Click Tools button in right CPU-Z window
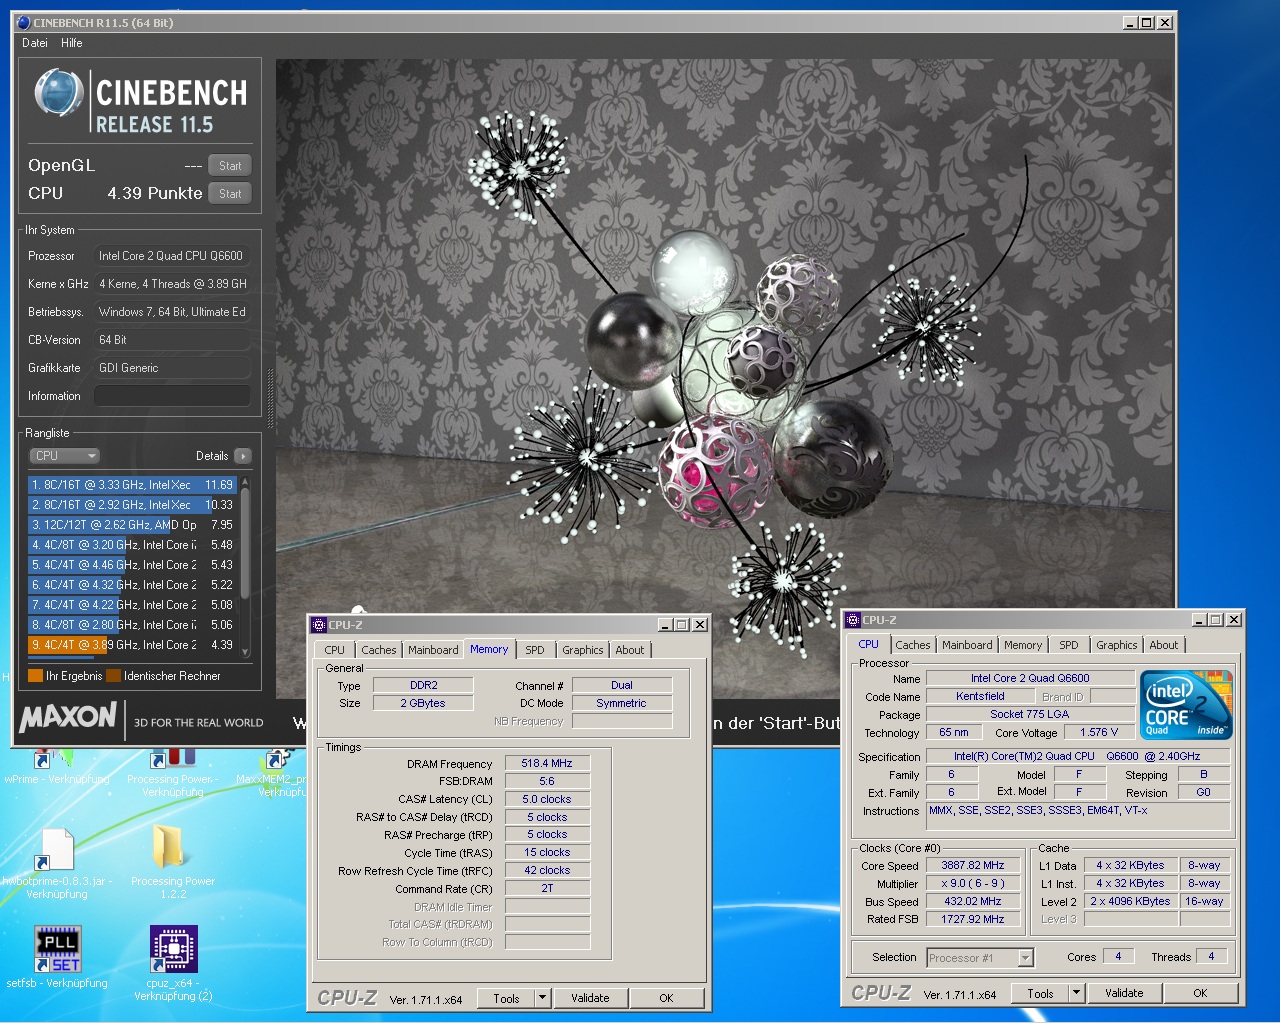1280x1024 pixels. pyautogui.click(x=1040, y=993)
